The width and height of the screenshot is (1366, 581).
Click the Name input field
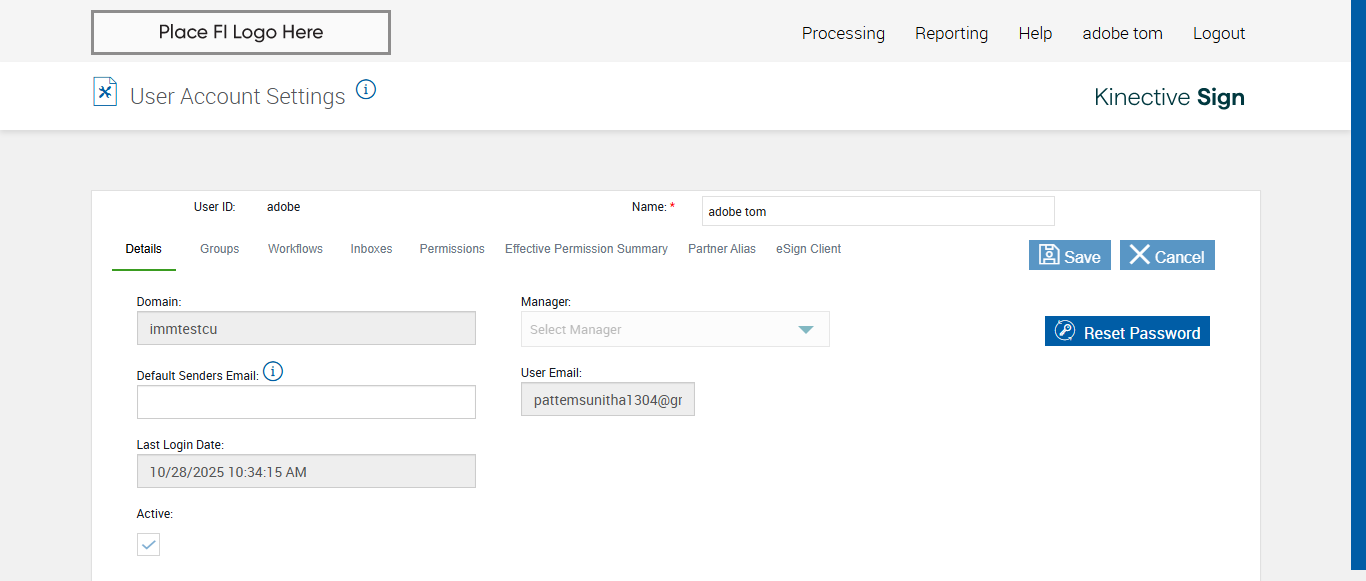pyautogui.click(x=877, y=212)
